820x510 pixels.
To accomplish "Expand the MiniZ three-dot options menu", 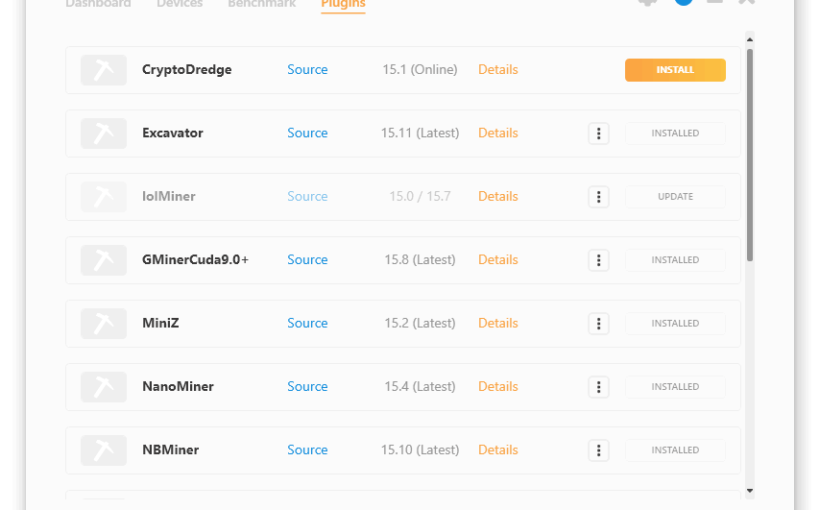I will coord(598,323).
